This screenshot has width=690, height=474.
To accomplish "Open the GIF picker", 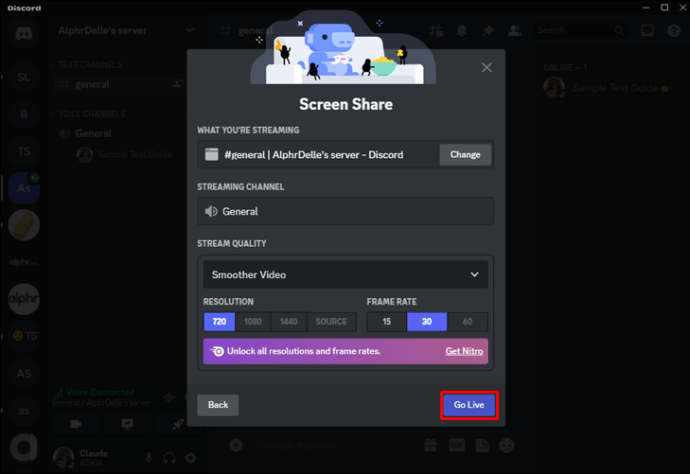I will [457, 445].
